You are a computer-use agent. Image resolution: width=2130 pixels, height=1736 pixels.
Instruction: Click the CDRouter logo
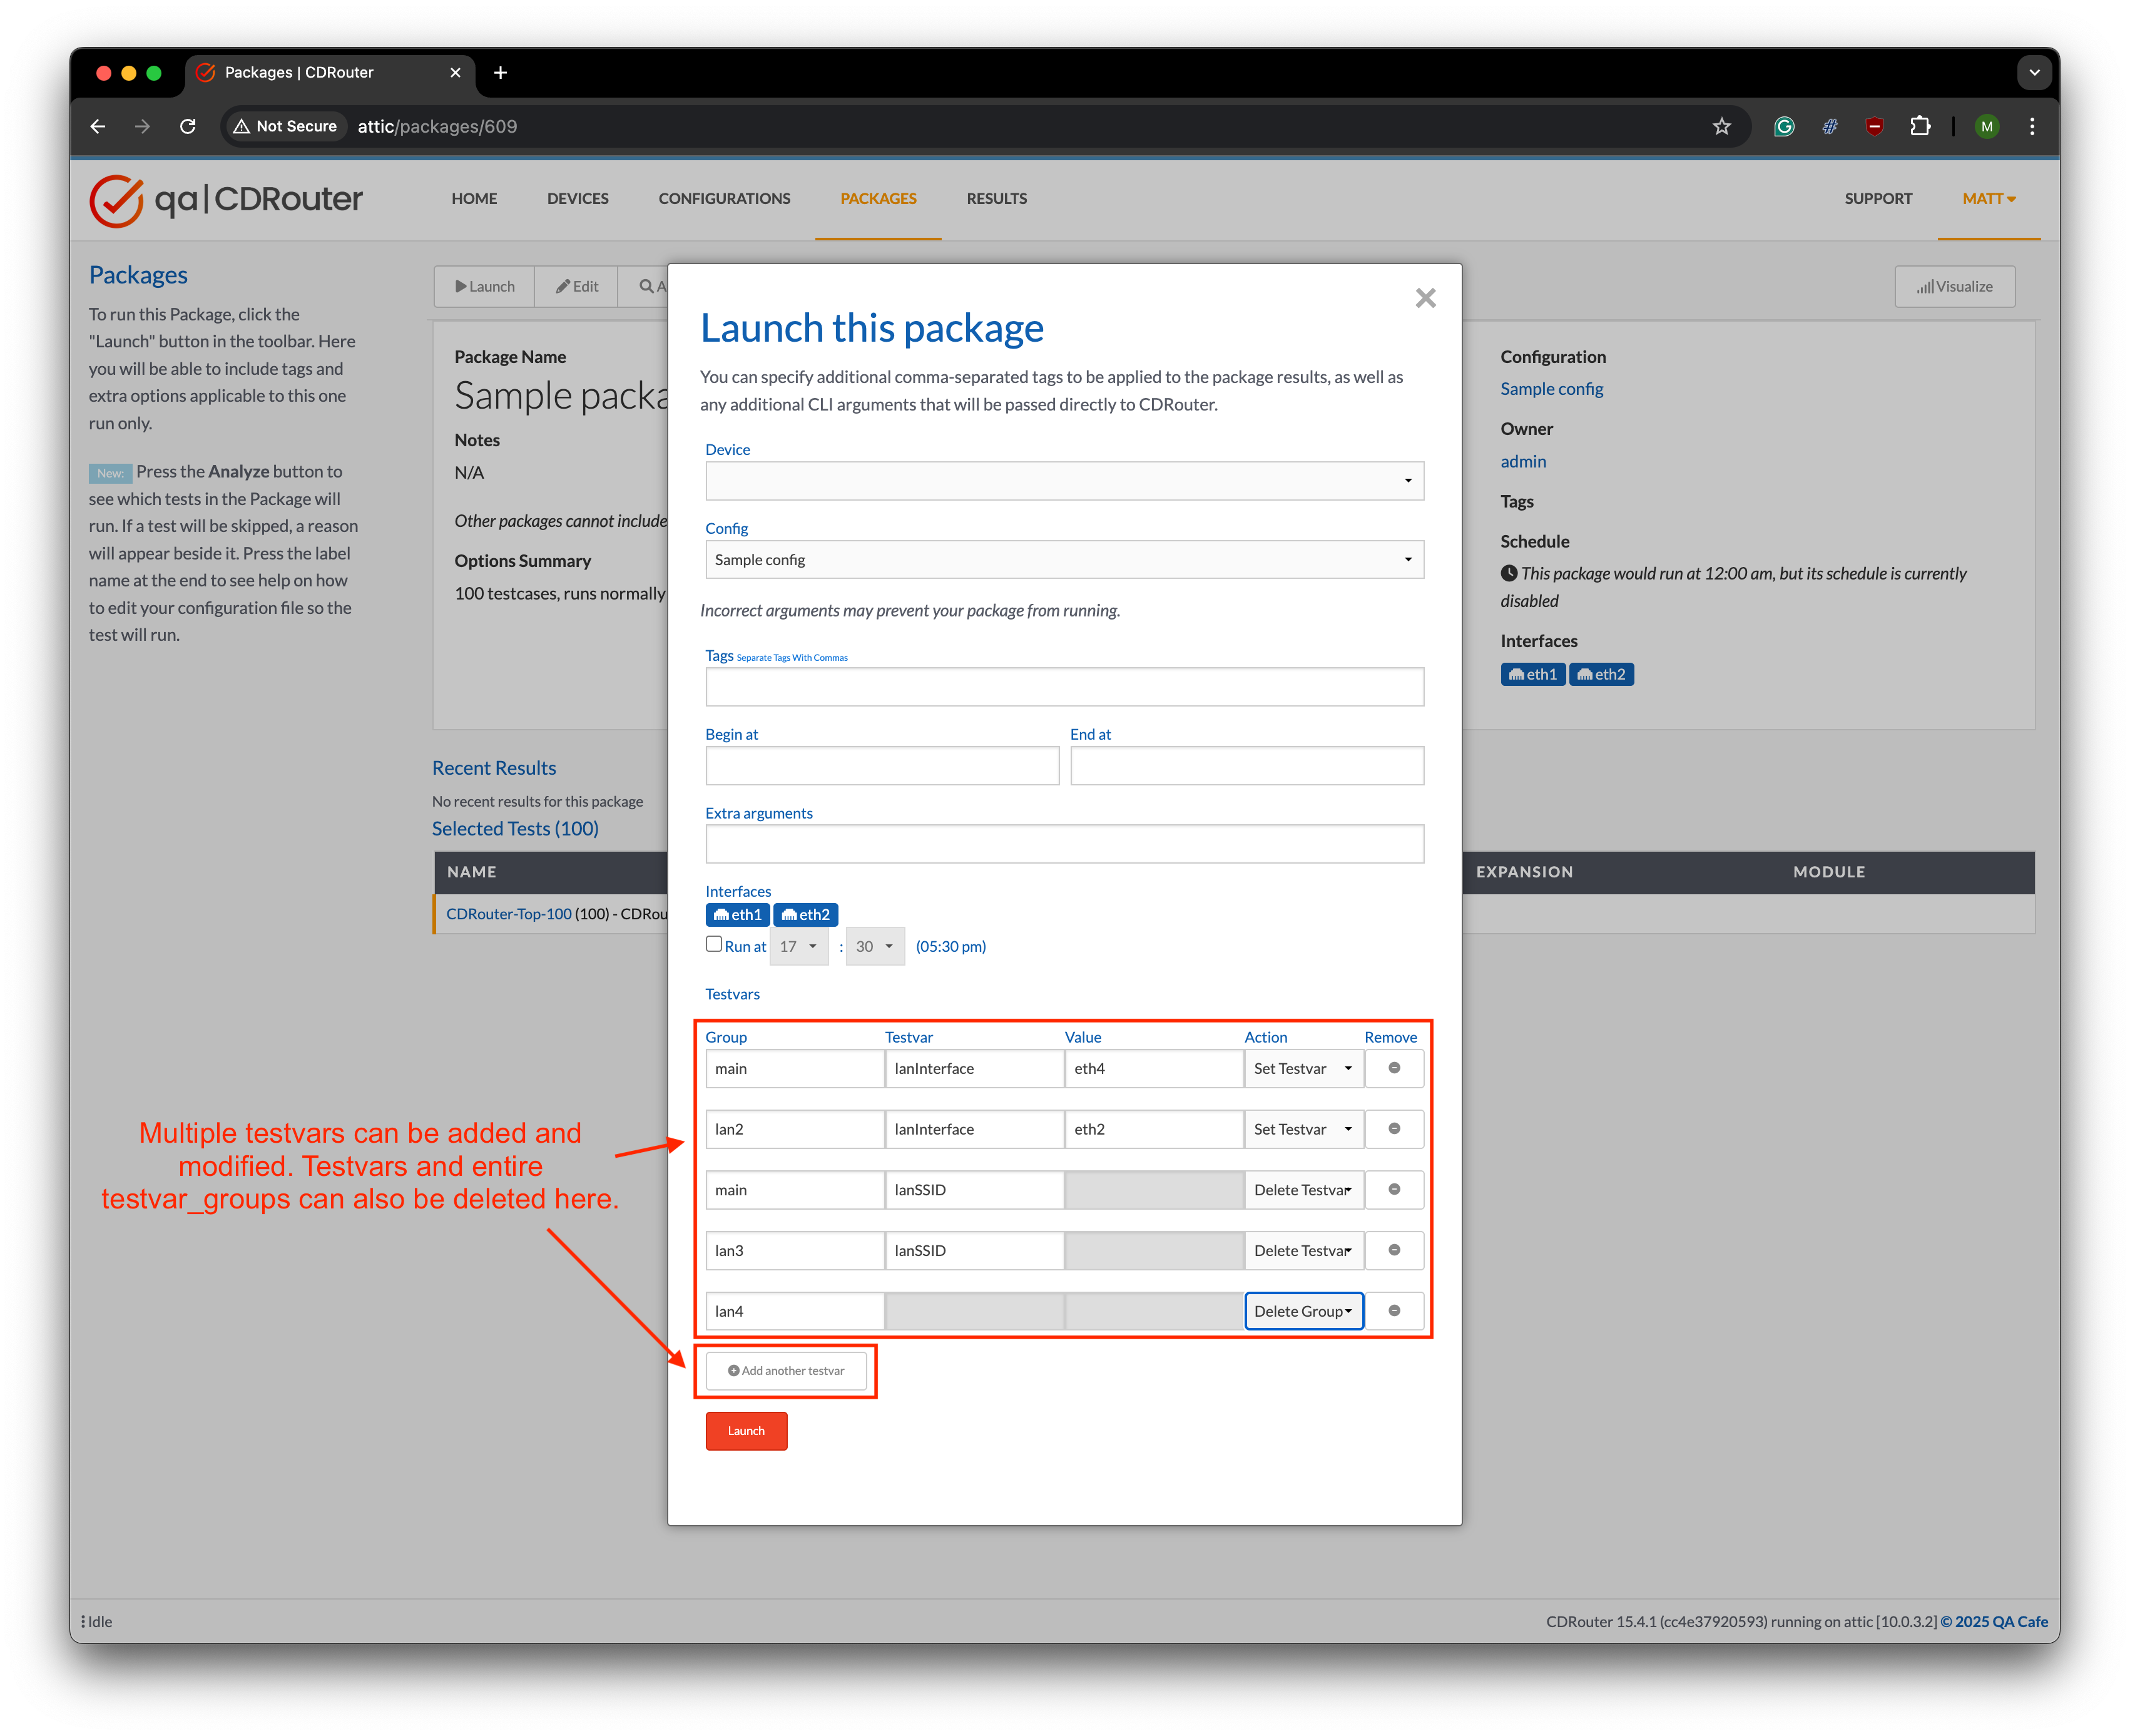(226, 200)
